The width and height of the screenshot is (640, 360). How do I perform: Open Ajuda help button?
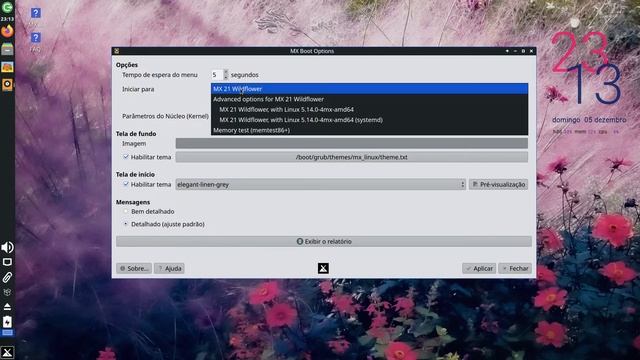[x=169, y=268]
